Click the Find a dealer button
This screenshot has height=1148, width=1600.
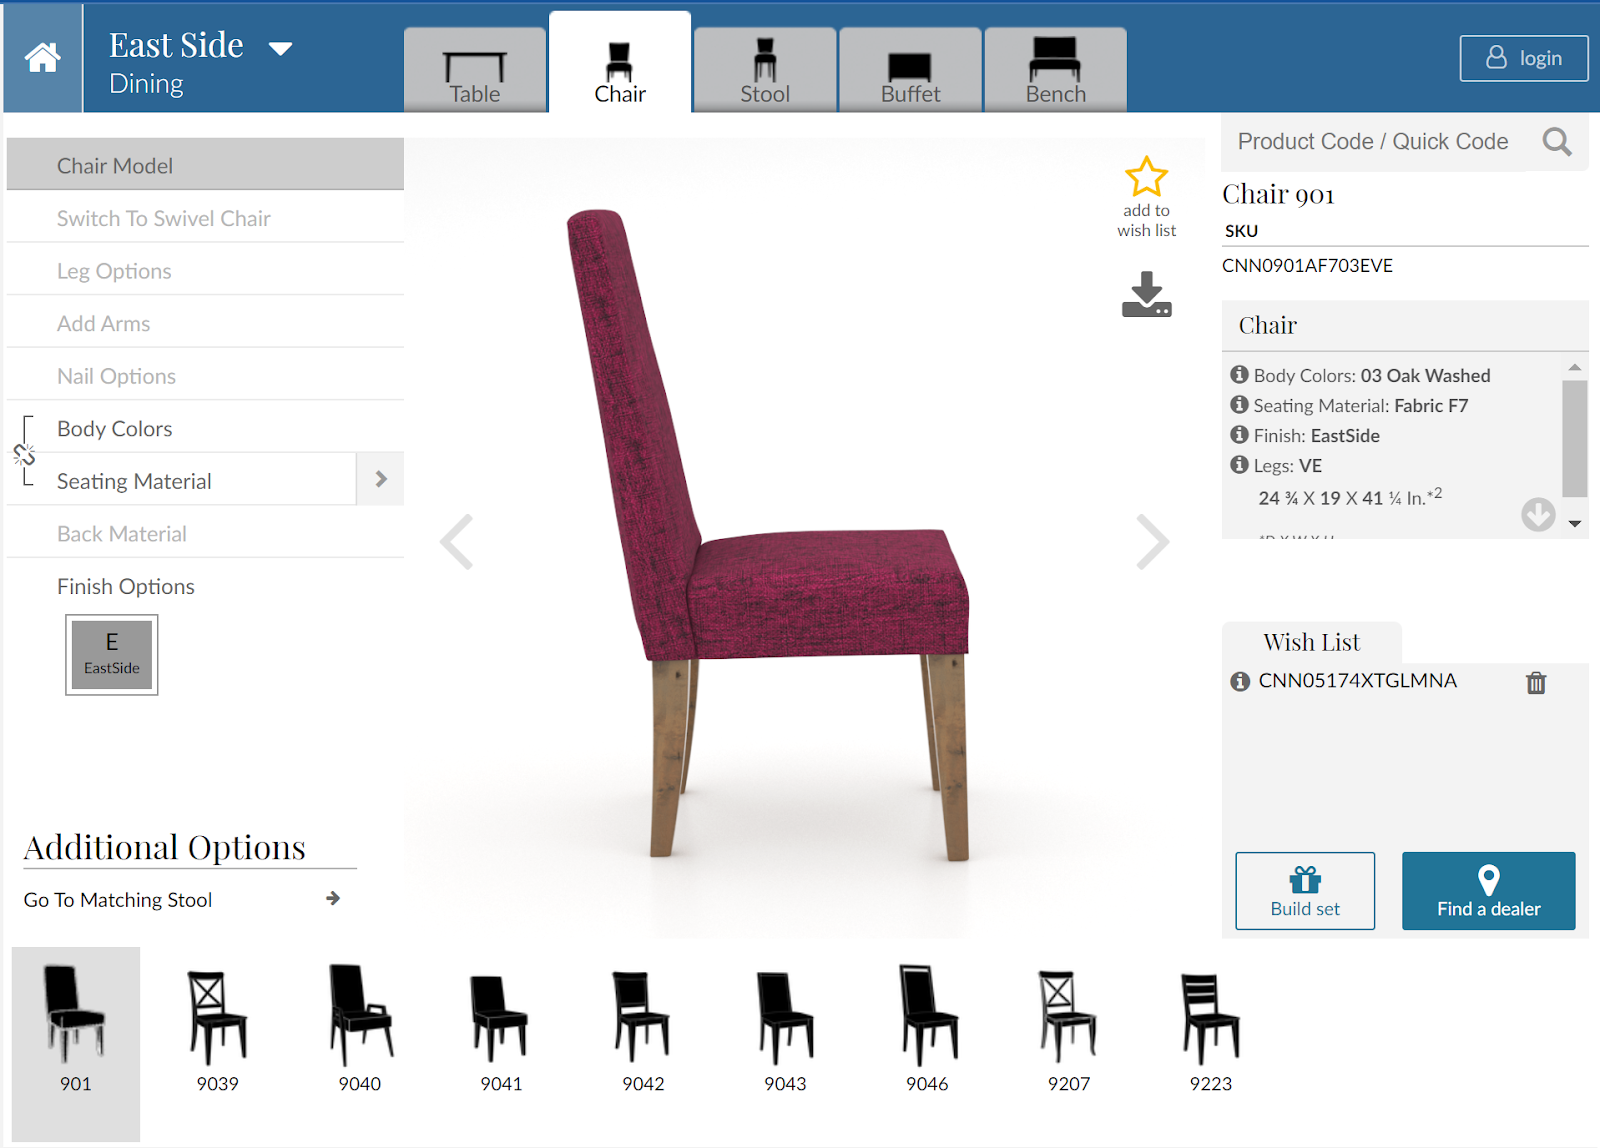point(1488,891)
